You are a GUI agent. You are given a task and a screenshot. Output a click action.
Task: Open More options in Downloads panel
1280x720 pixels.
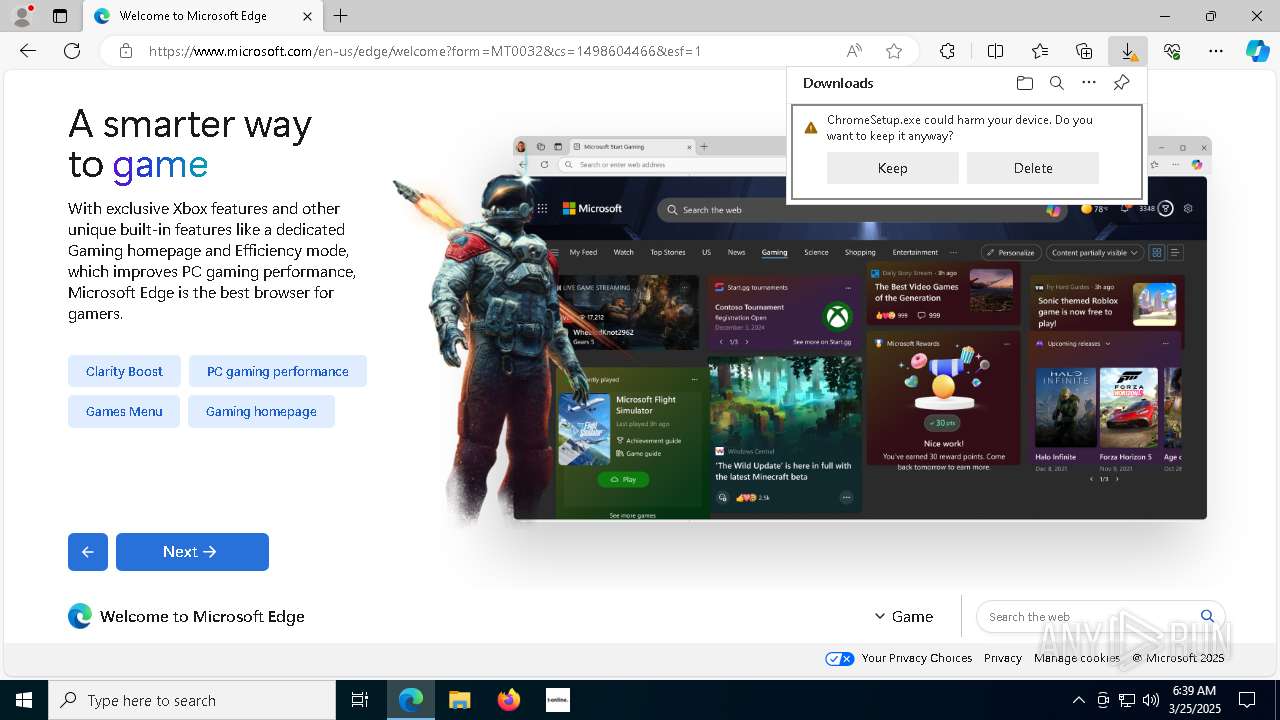point(1089,83)
